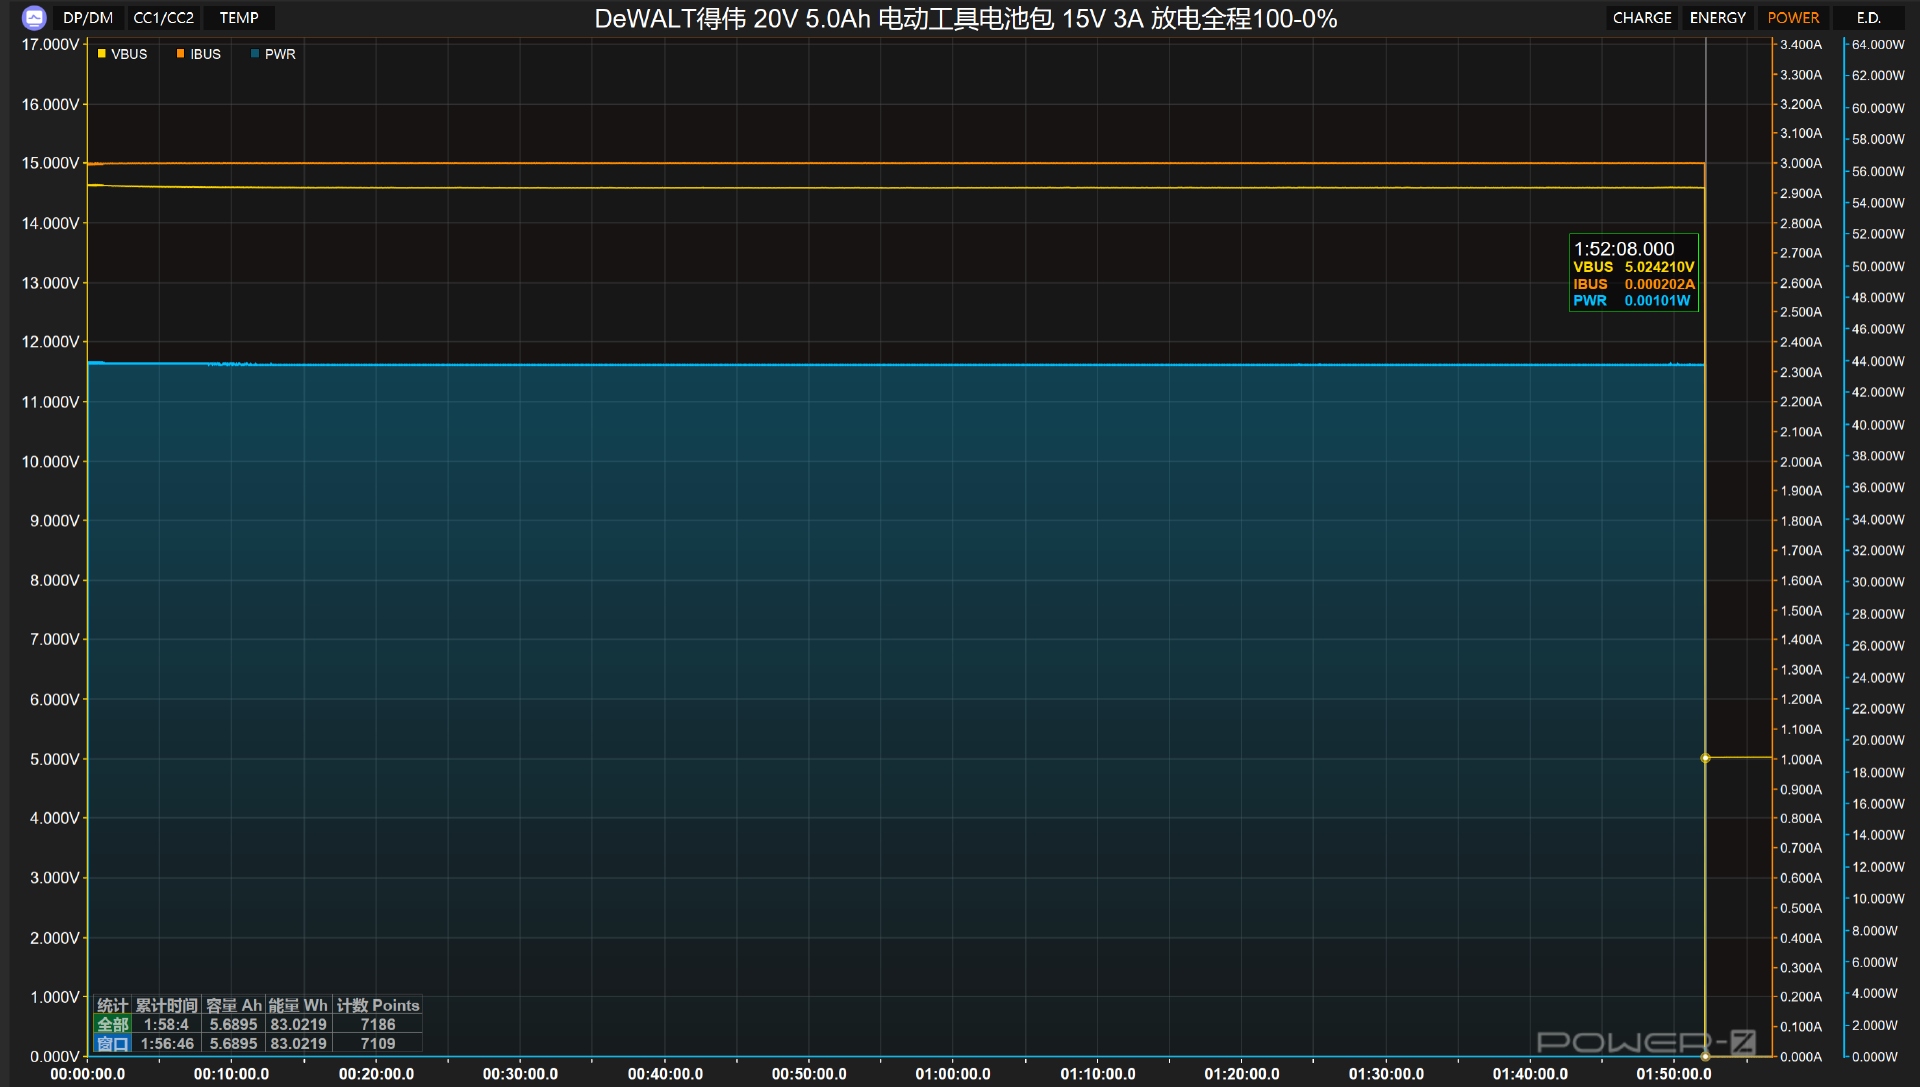The image size is (1920, 1087).
Task: Click the tooltip IBUS value 0.000202A
Action: 1659,284
